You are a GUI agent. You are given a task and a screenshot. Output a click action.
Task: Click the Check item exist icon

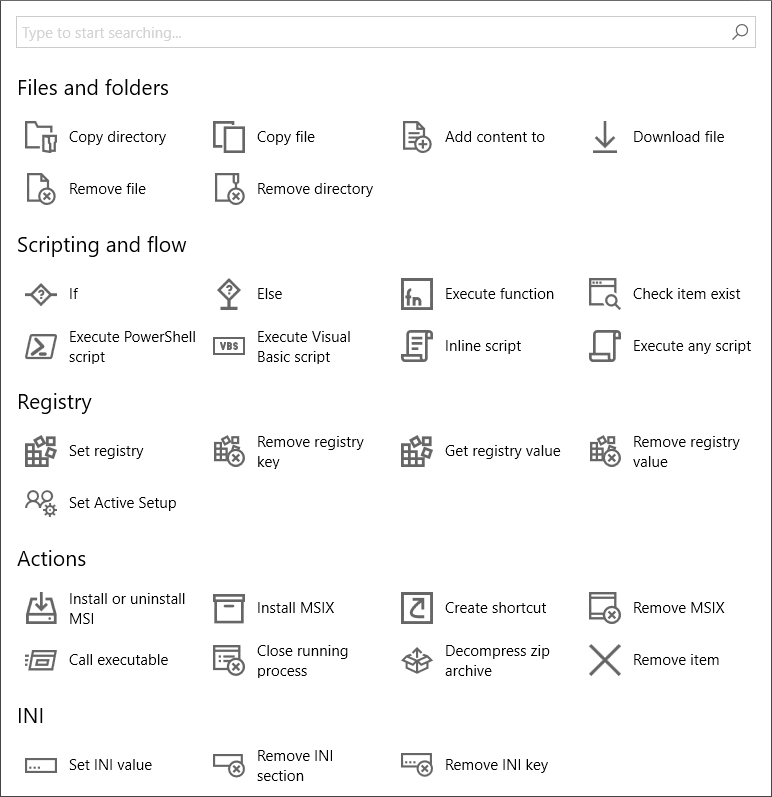click(x=604, y=294)
